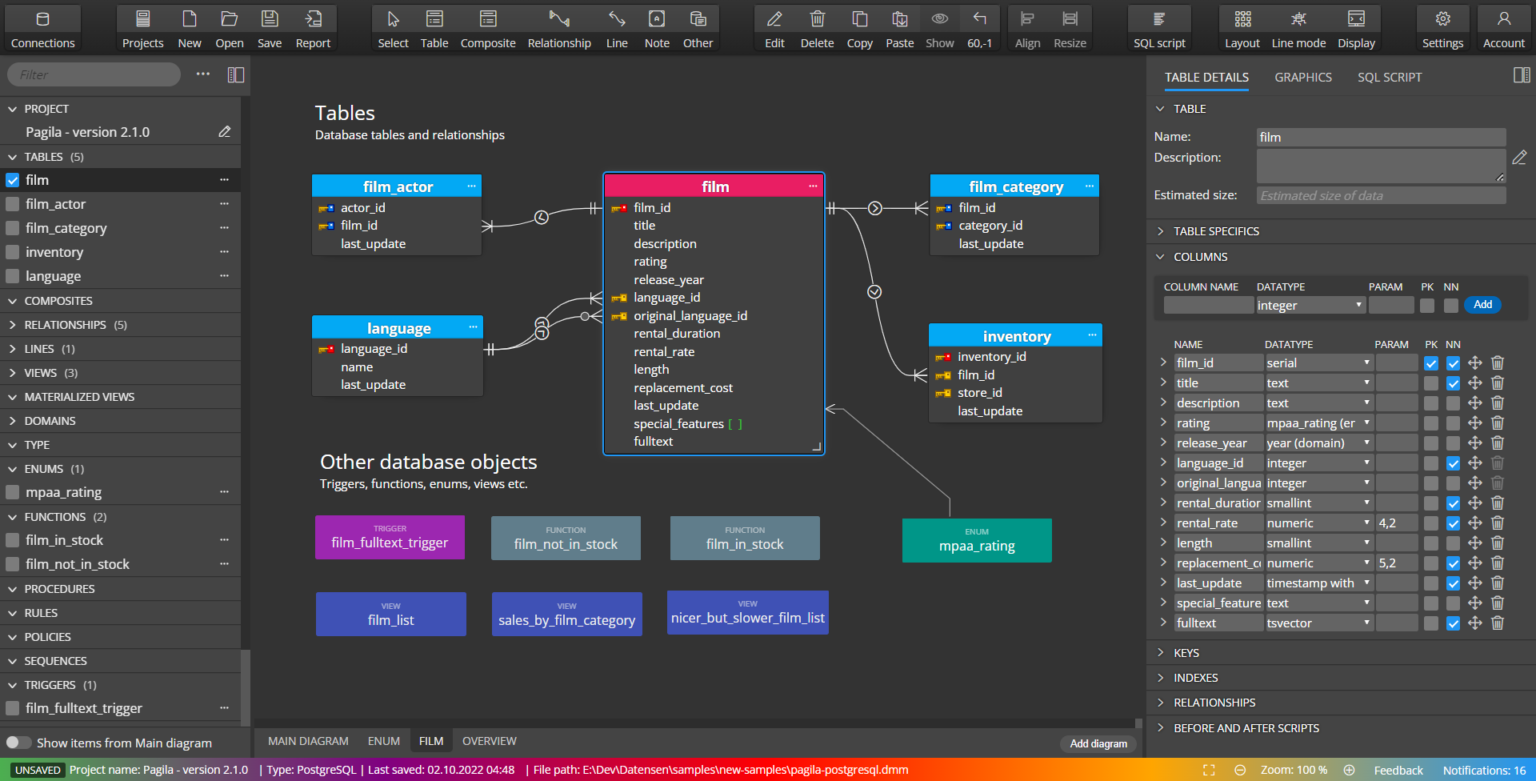
Task: Toggle the film table visibility checkbox
Action: 12,179
